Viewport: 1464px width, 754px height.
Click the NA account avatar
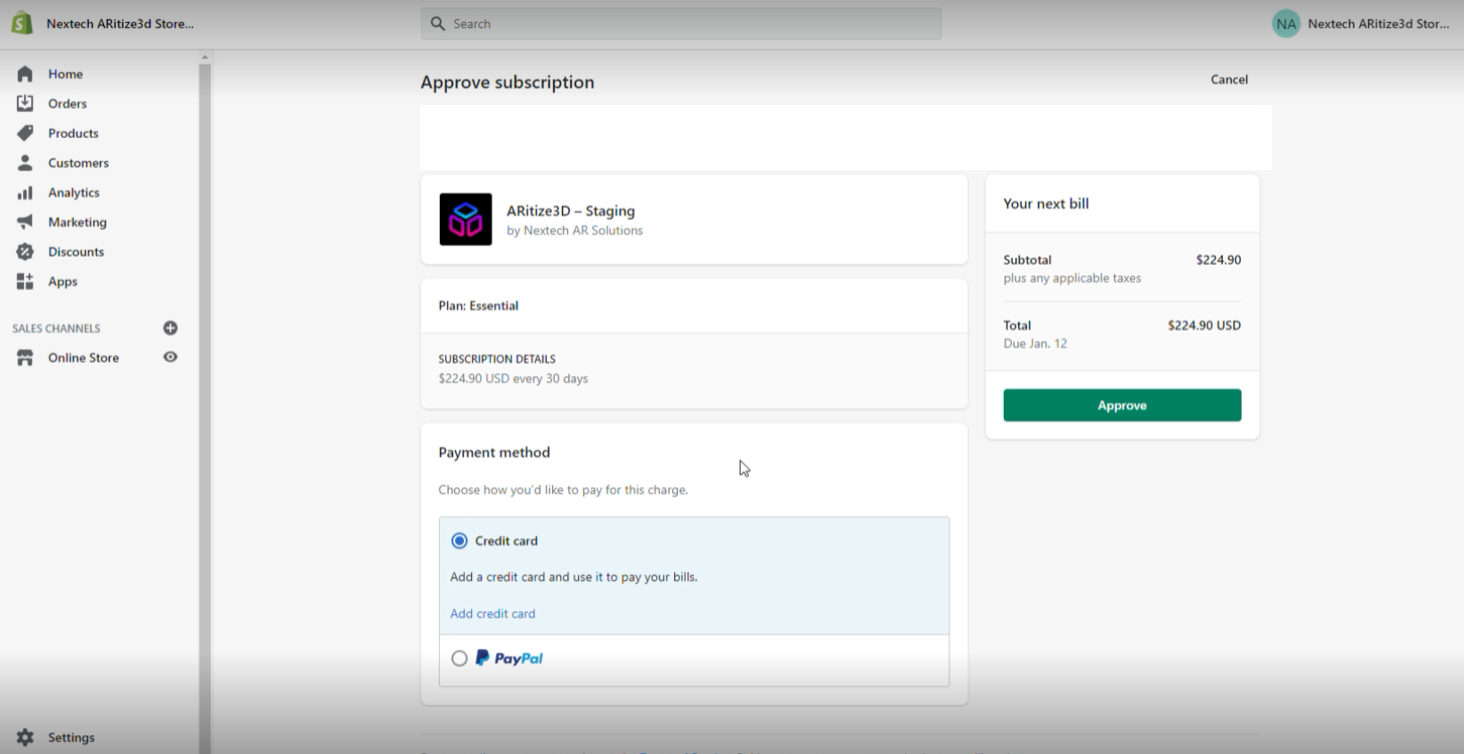[1286, 24]
